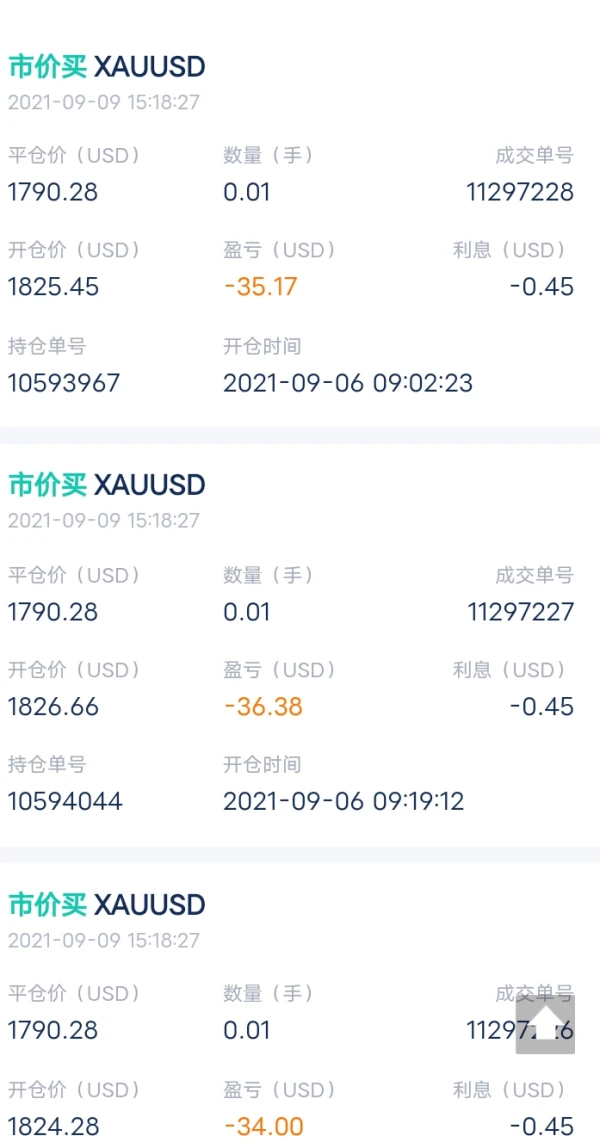600x1142 pixels.
Task: Tap the -36.38 profit/loss value
Action: [263, 707]
